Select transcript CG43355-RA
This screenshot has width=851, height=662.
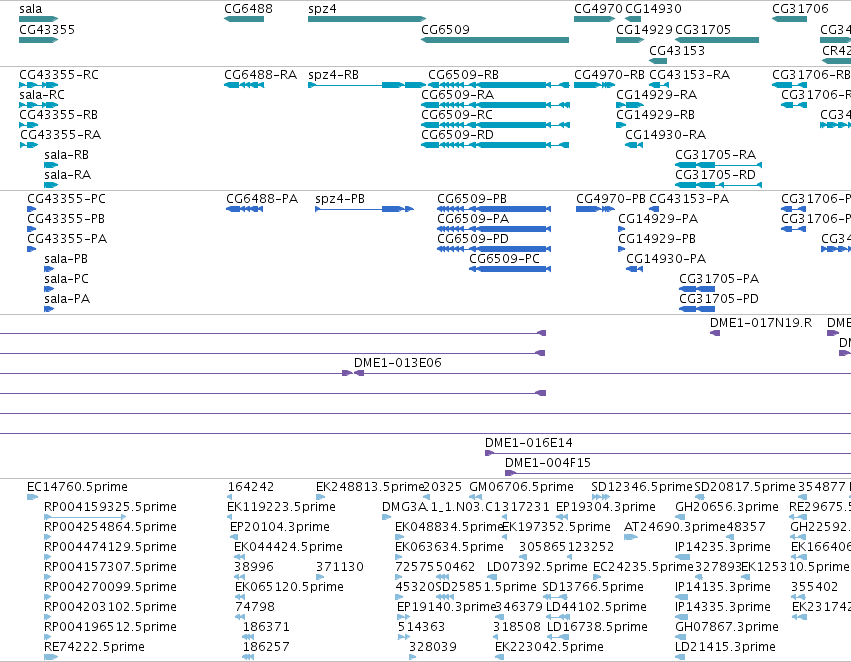(x=29, y=145)
